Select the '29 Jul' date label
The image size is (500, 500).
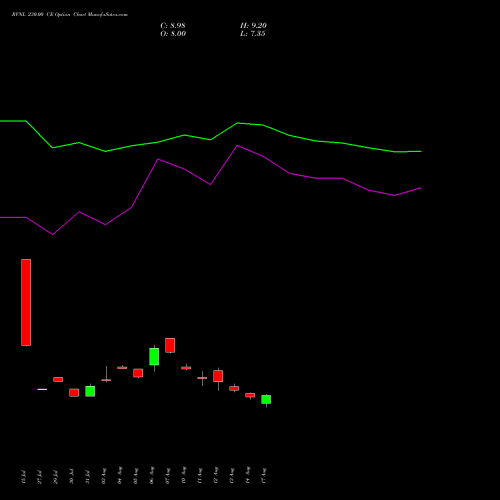pyautogui.click(x=55, y=477)
